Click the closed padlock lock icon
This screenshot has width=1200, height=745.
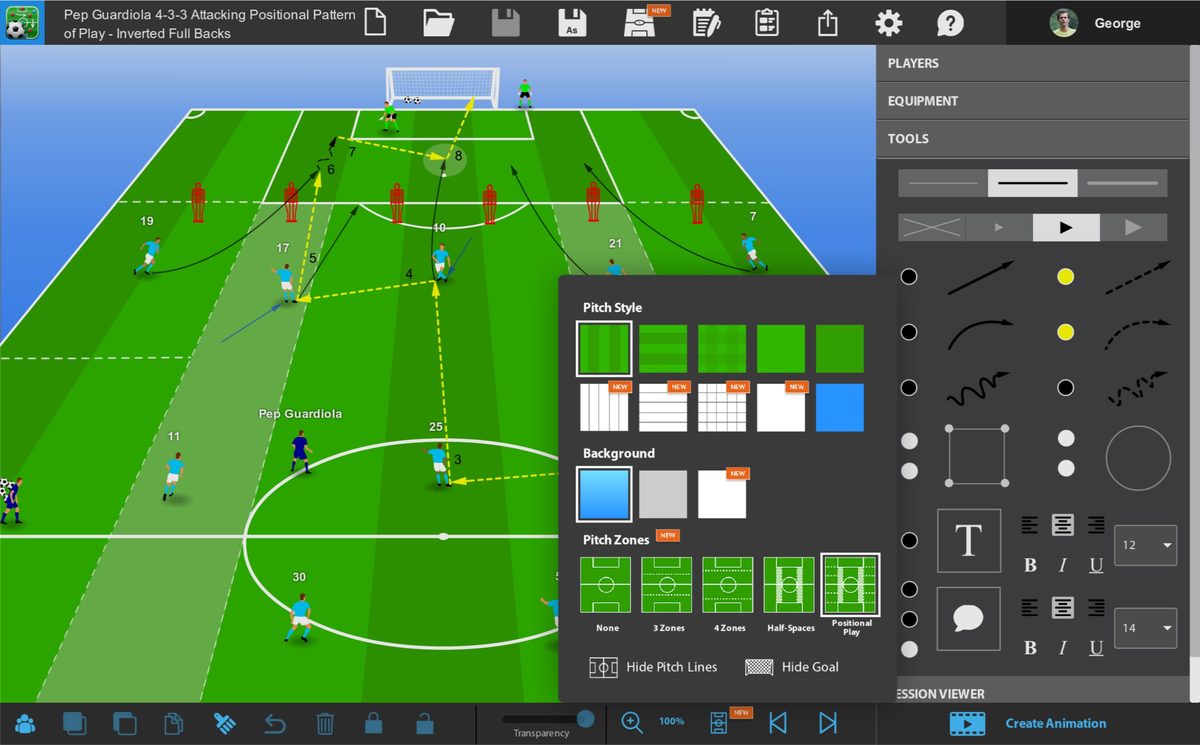374,722
